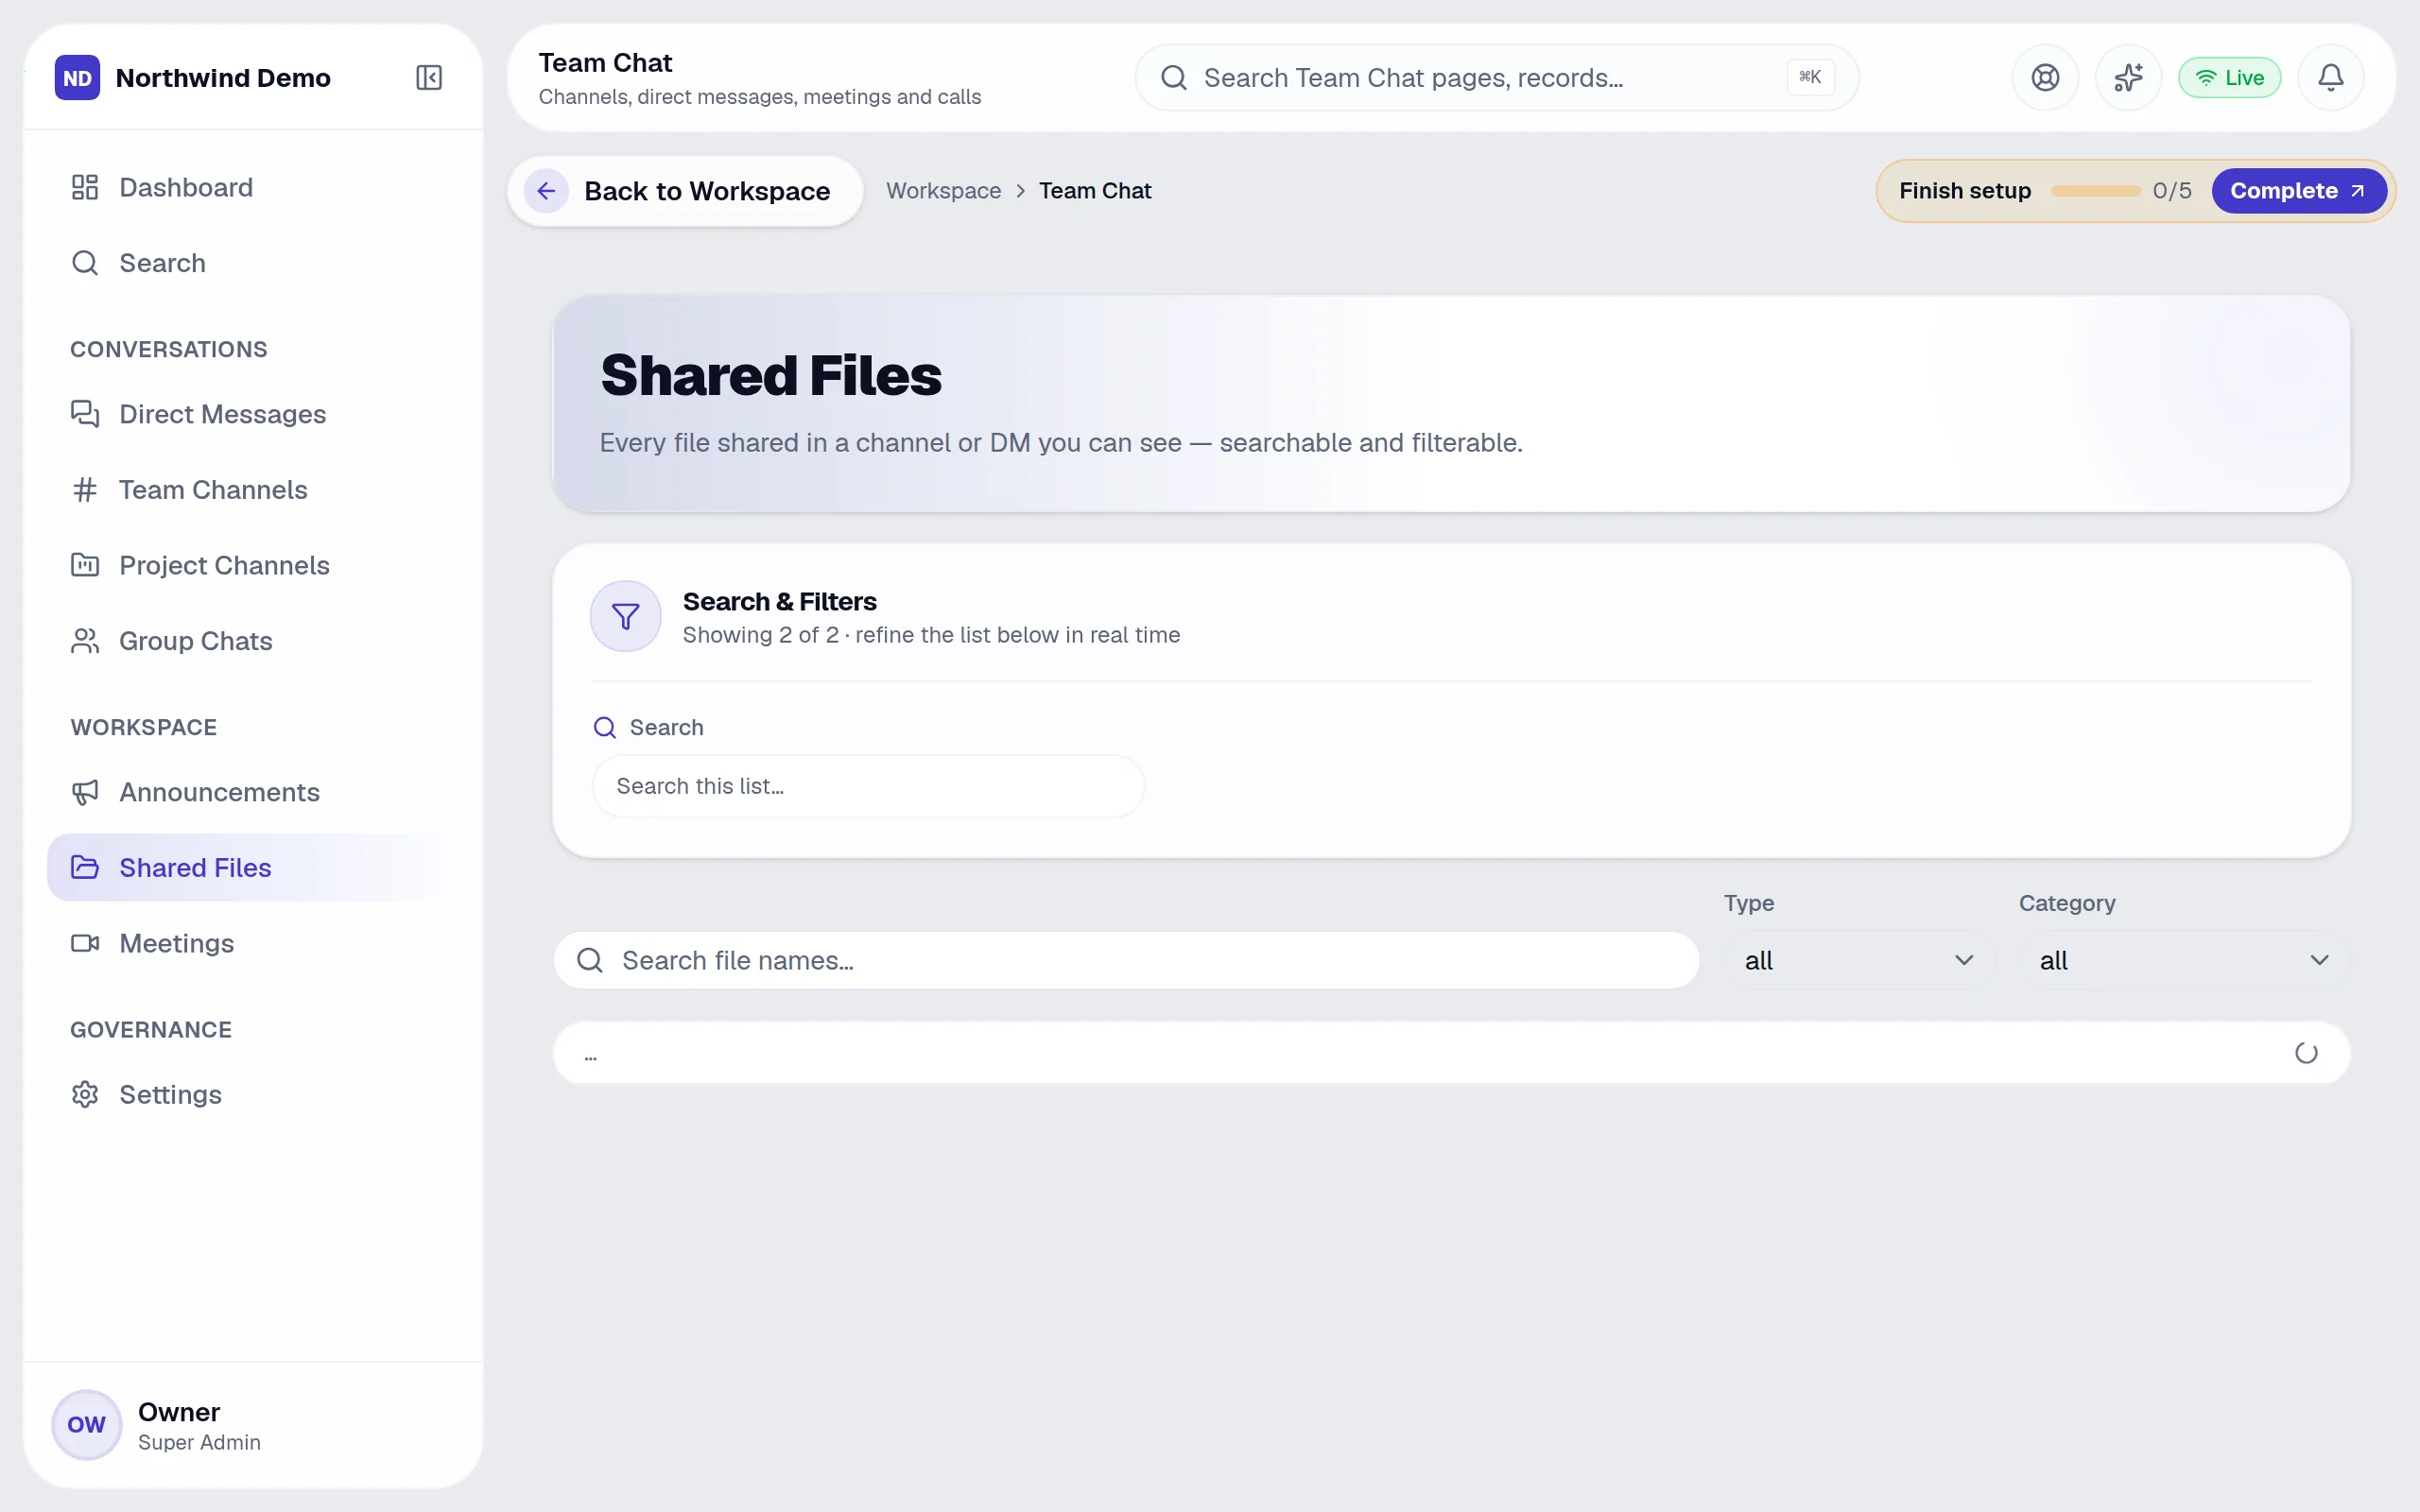
Task: Click Back to Workspace button
Action: [x=685, y=191]
